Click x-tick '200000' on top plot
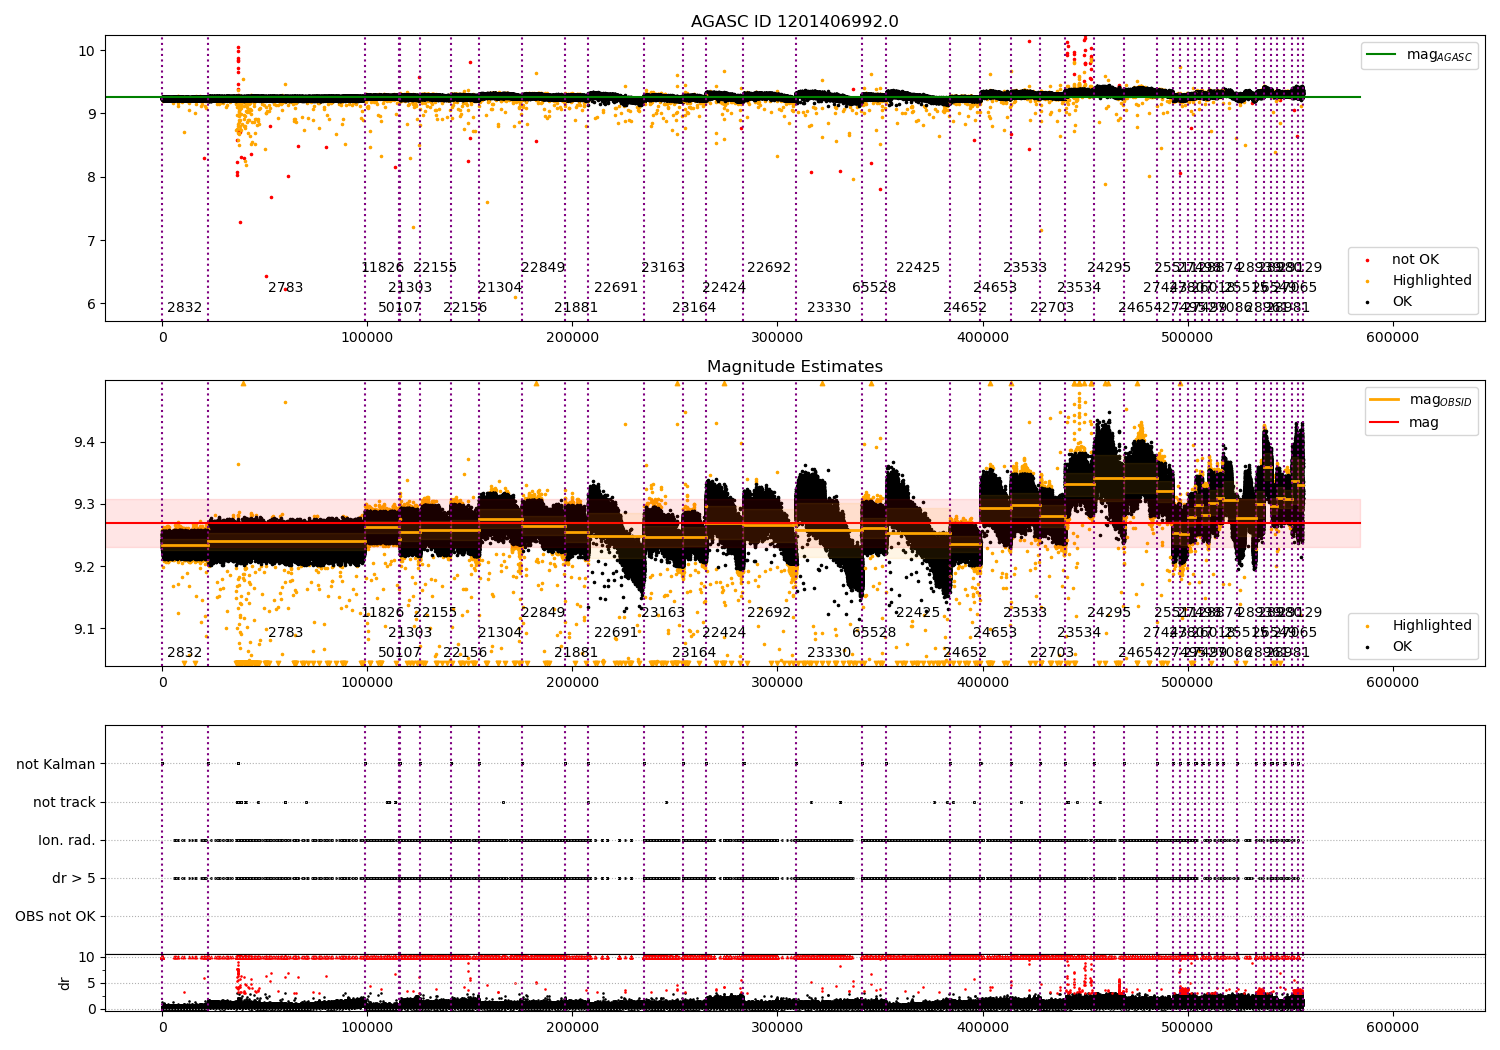 [x=572, y=338]
